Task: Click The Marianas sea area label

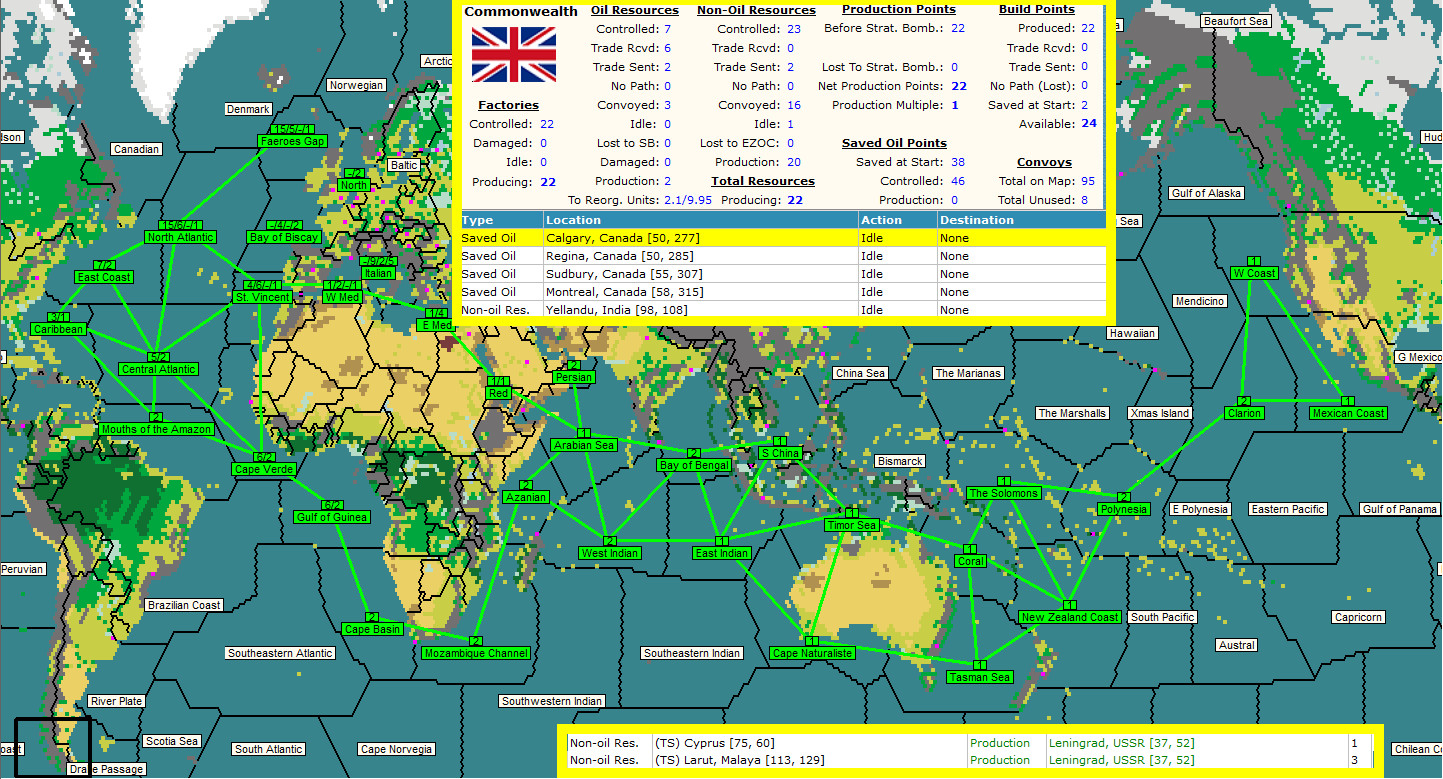Action: [967, 374]
